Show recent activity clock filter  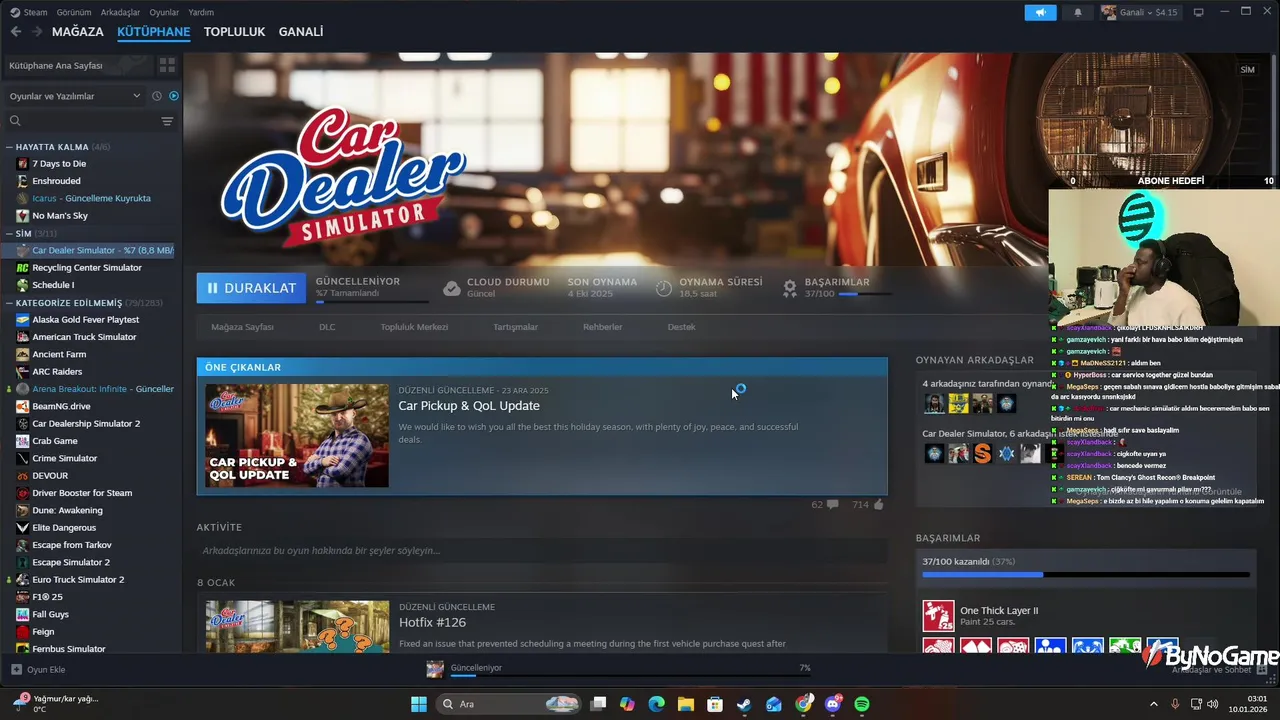157,96
